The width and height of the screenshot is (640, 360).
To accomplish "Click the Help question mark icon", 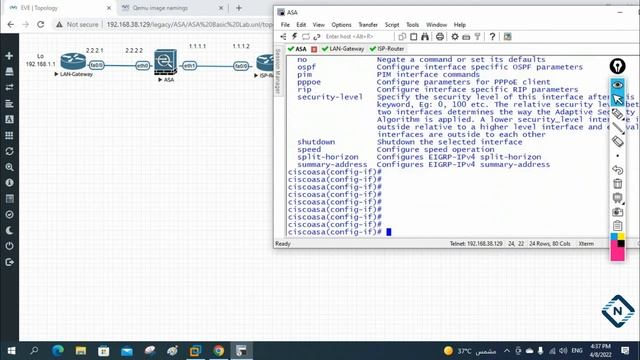I will tap(492, 37).
